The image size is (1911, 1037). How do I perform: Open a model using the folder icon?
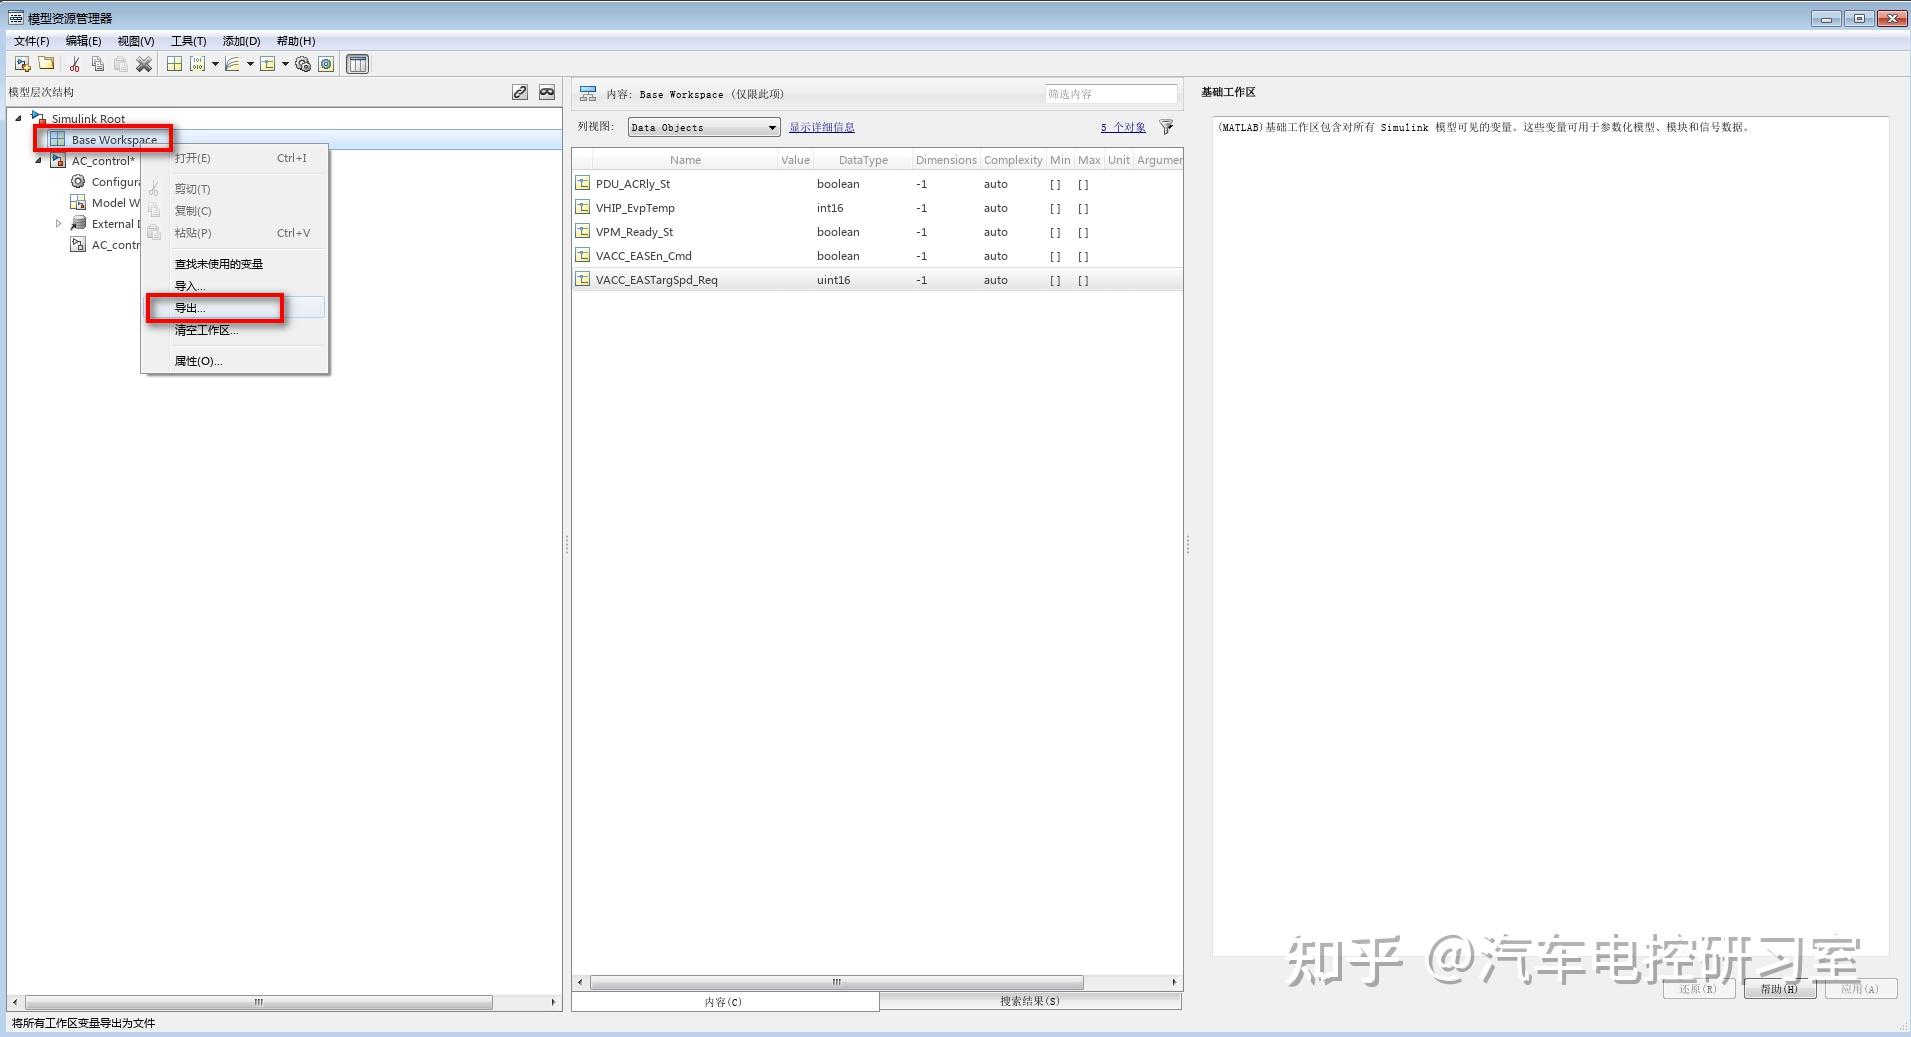tap(46, 63)
